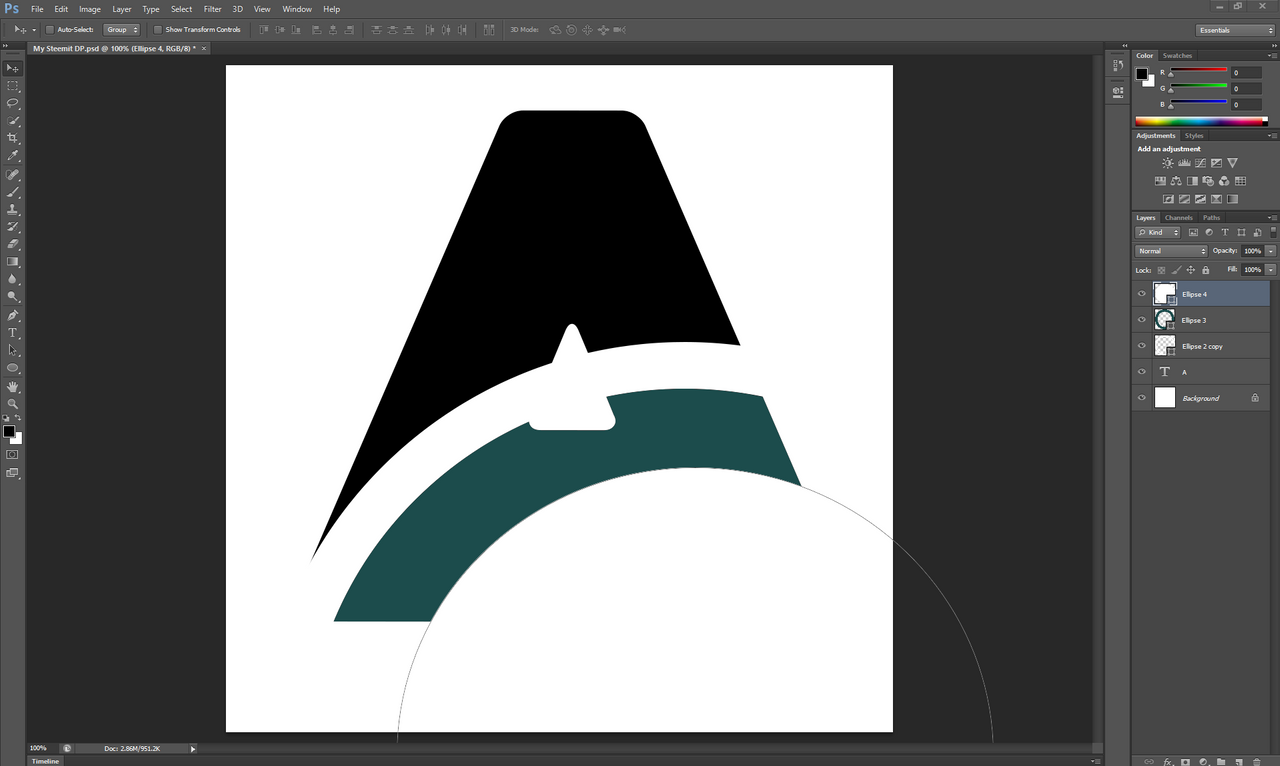This screenshot has height=766, width=1280.
Task: Select the Pen tool
Action: [x=13, y=315]
